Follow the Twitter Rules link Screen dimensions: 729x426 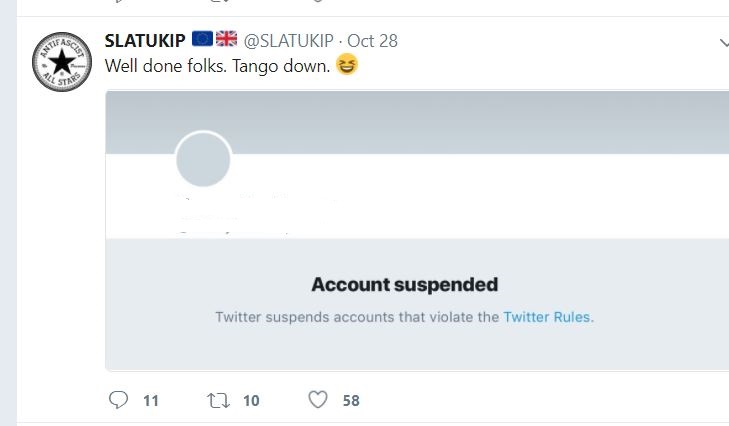pos(547,317)
